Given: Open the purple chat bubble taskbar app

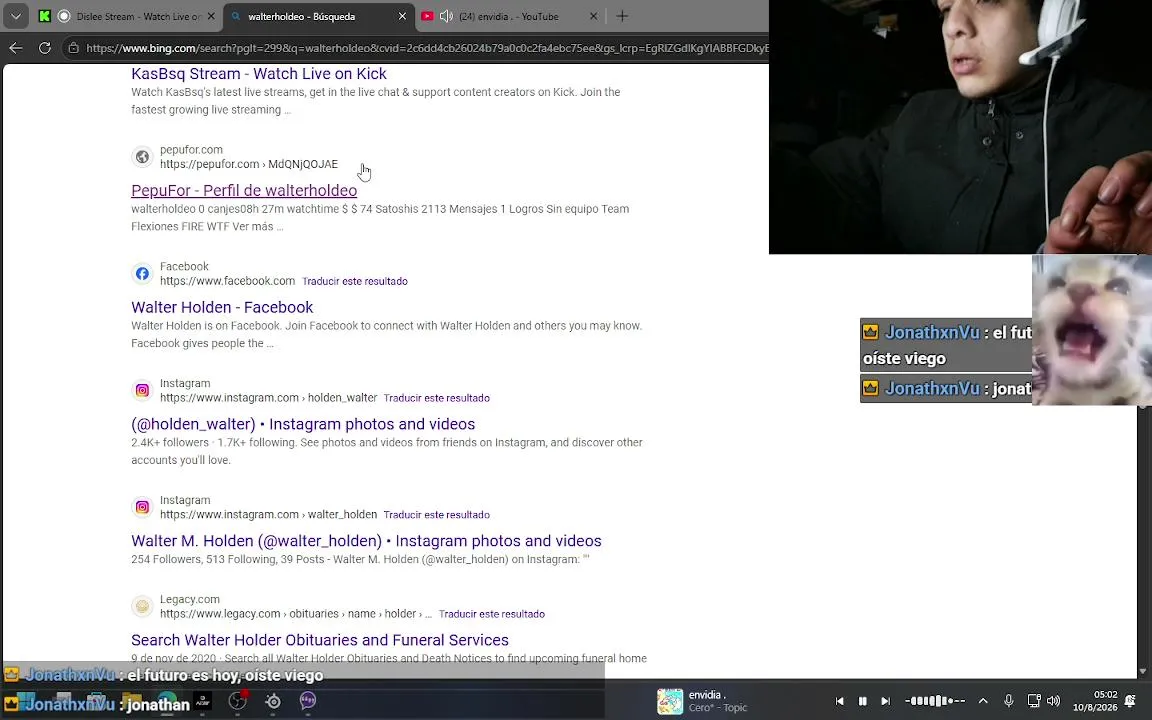Looking at the screenshot, I should [x=308, y=702].
